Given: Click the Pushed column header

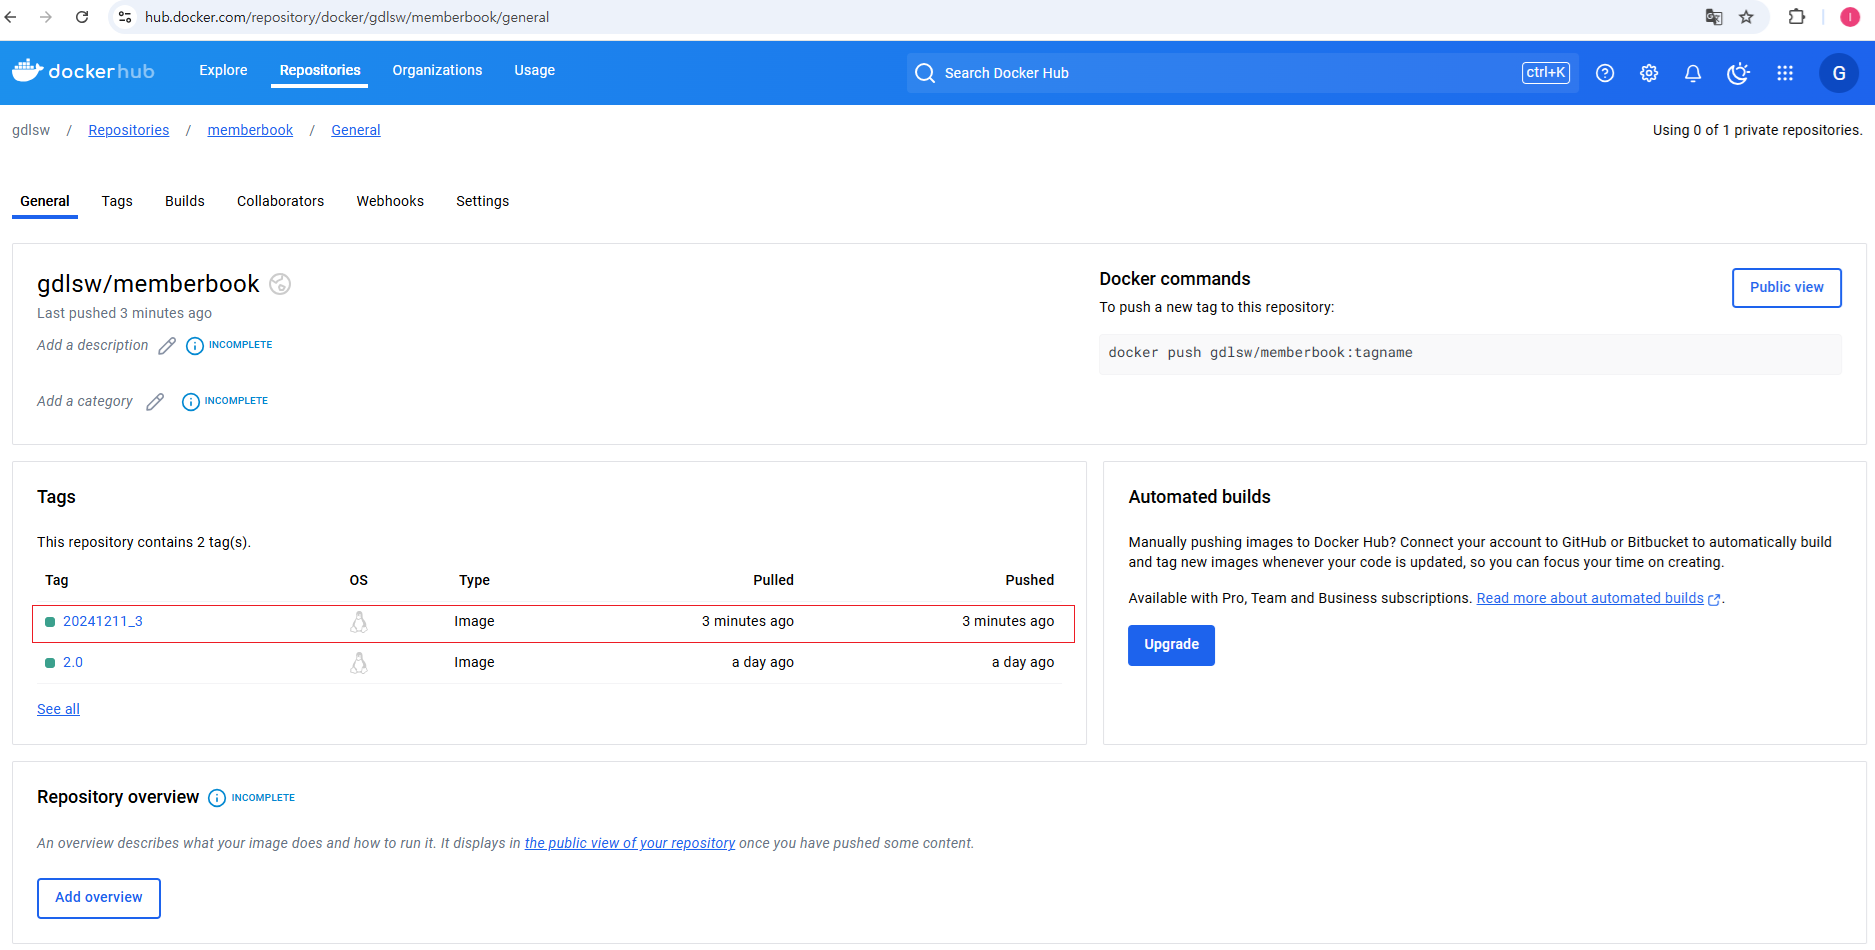Looking at the screenshot, I should [x=1030, y=580].
